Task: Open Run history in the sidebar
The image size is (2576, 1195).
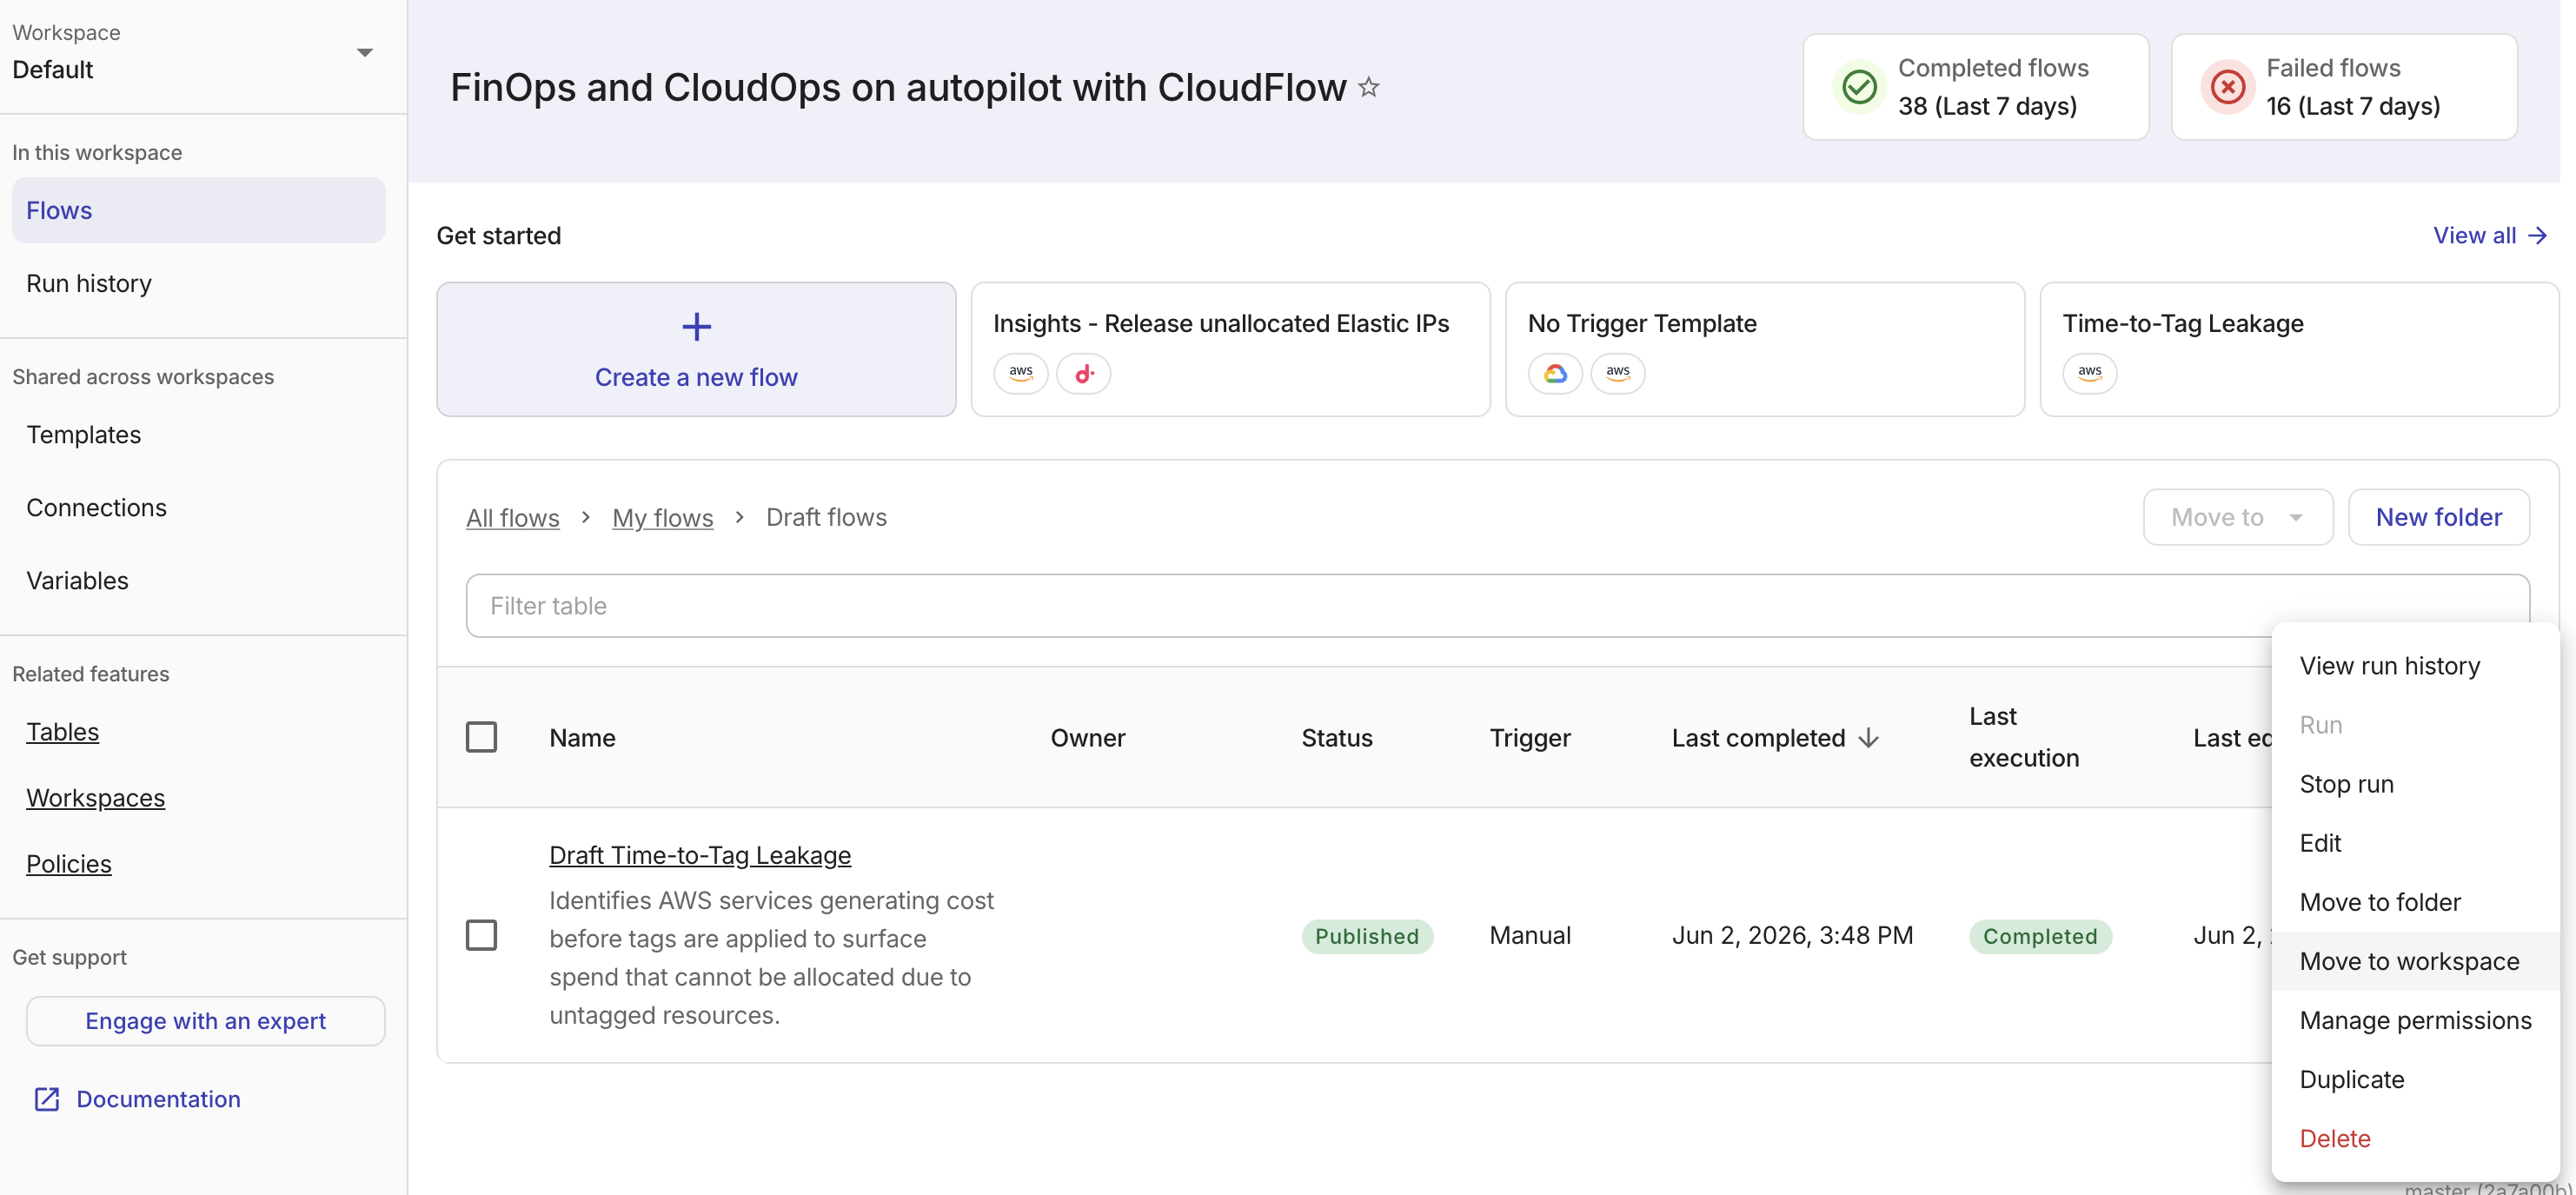Action: pos(198,283)
